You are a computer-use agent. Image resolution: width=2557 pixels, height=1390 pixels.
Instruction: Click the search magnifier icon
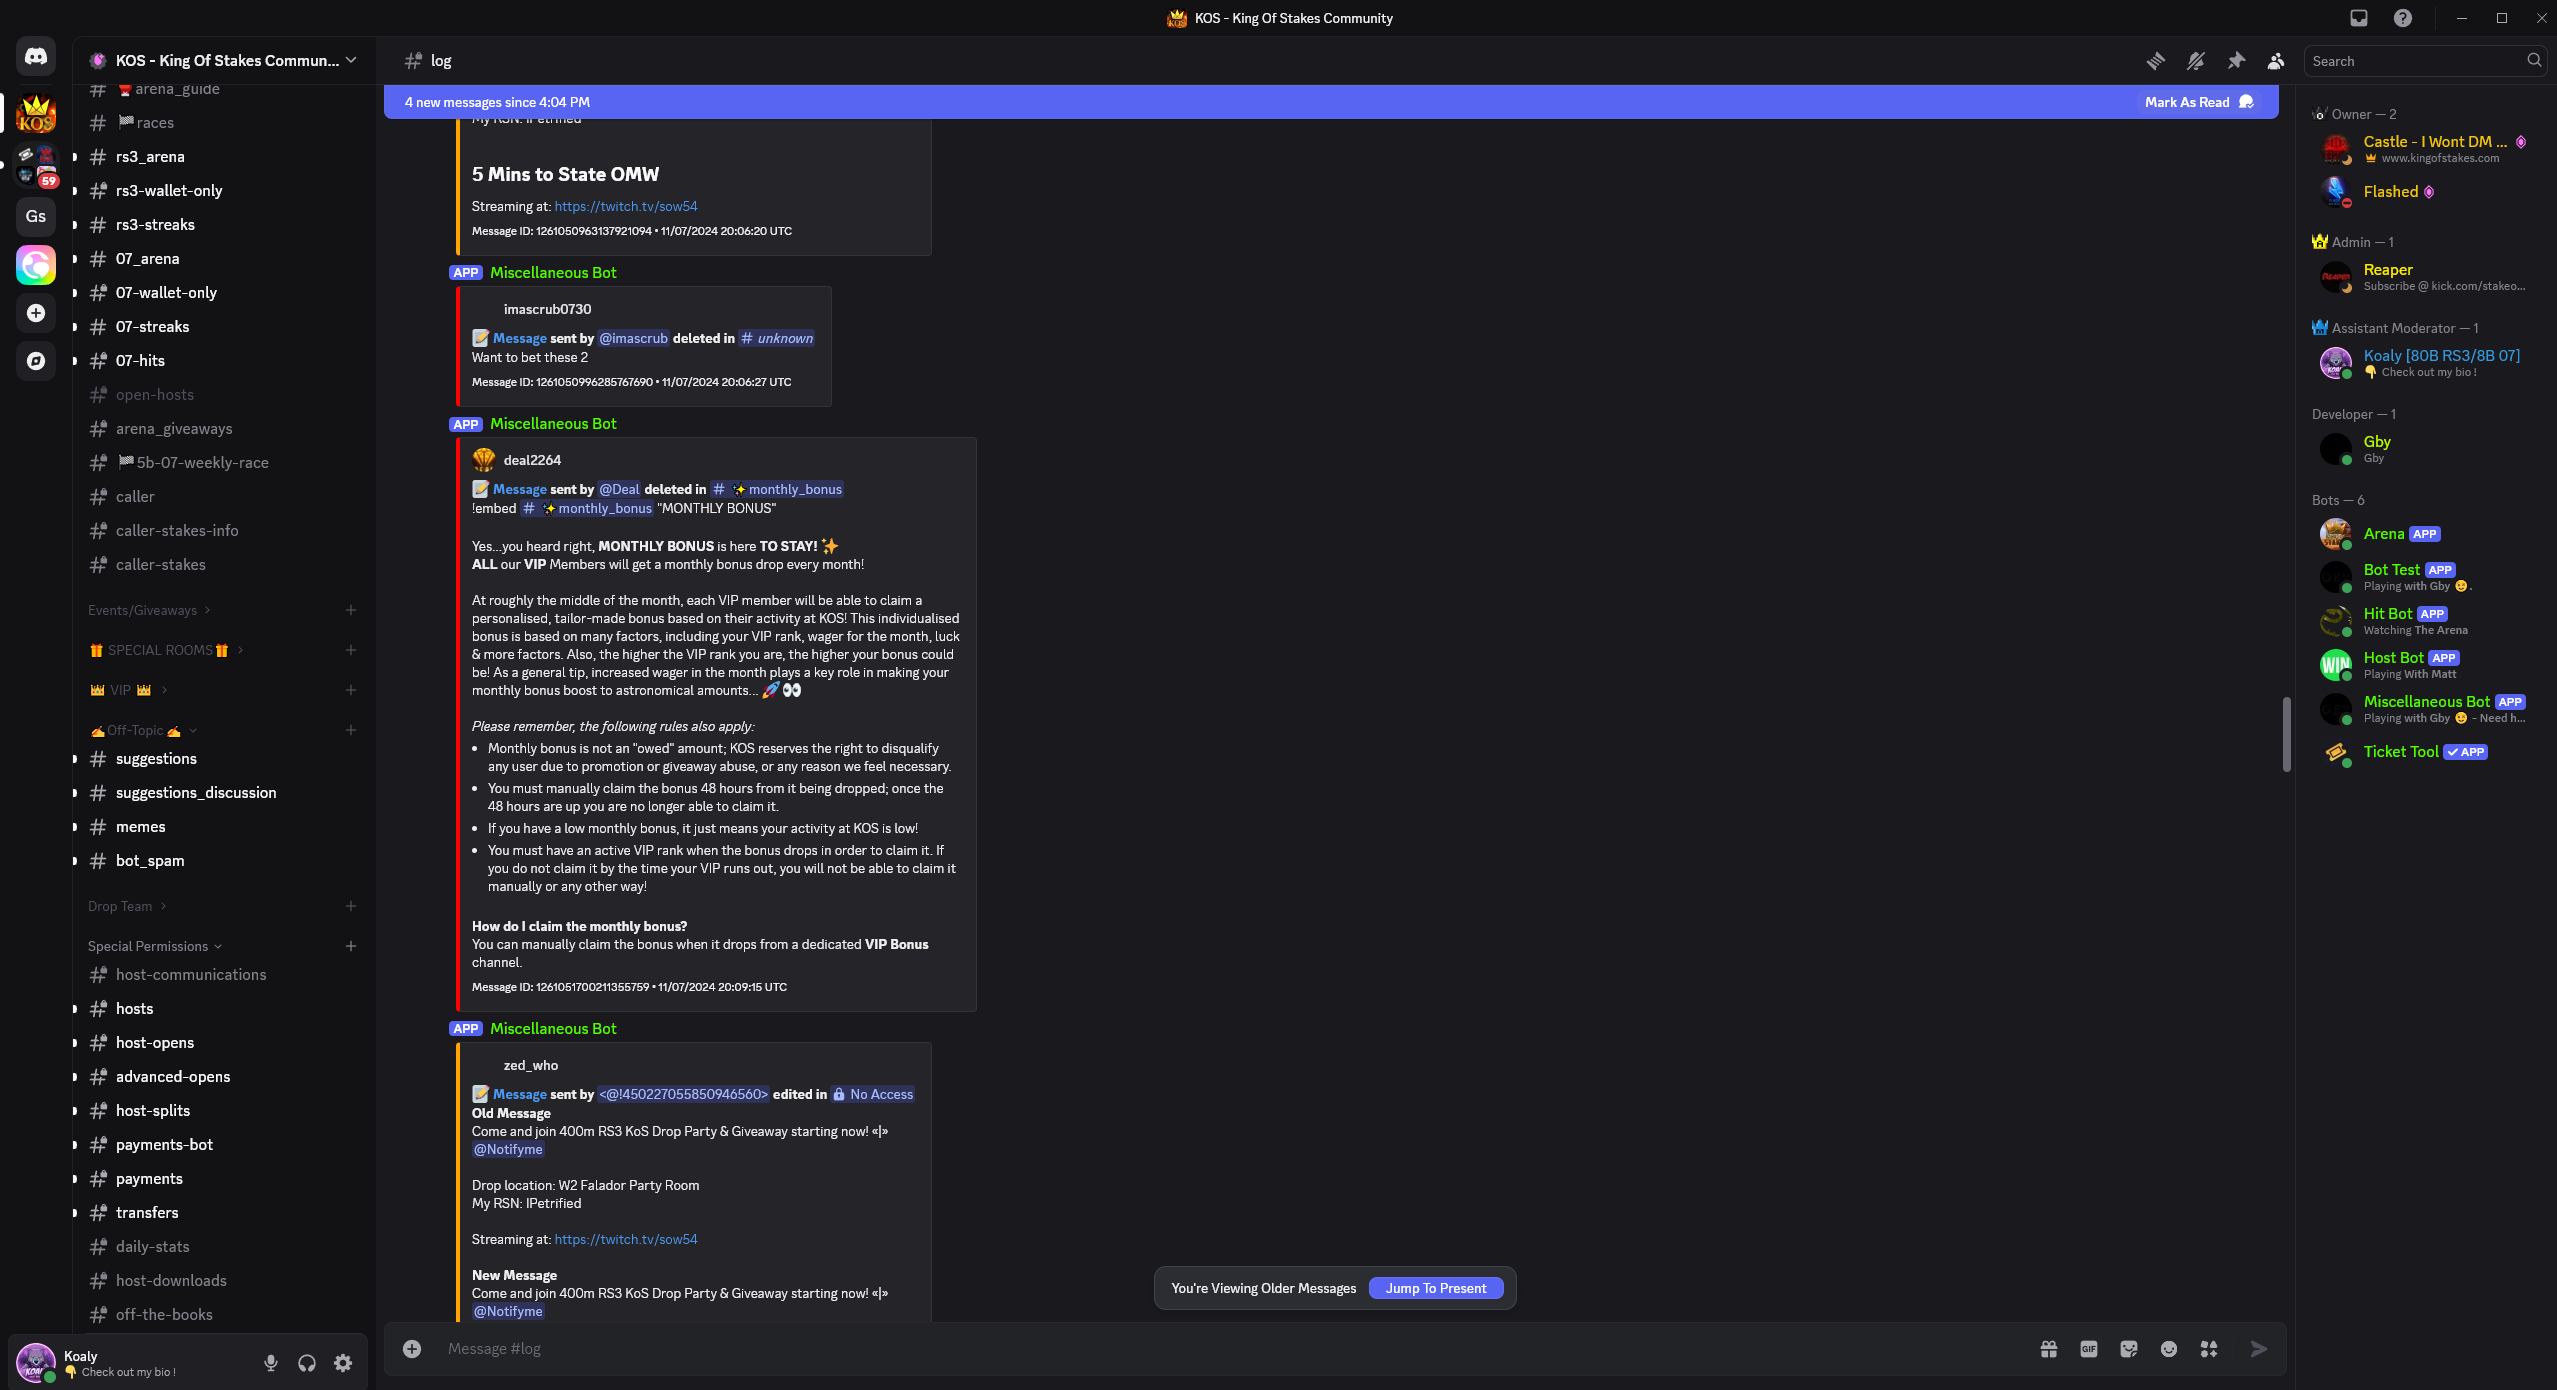(2534, 61)
